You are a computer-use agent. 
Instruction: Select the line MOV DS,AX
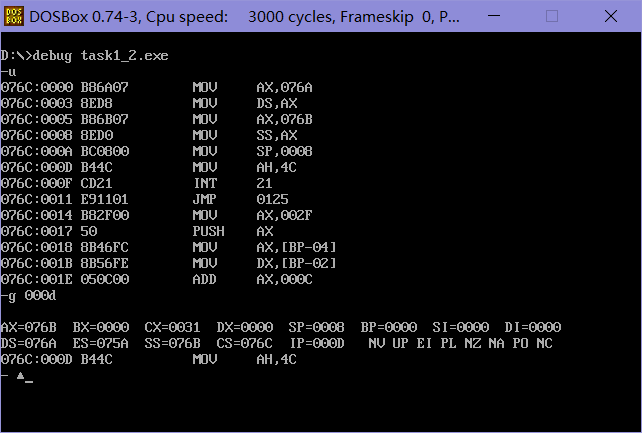pyautogui.click(x=149, y=103)
